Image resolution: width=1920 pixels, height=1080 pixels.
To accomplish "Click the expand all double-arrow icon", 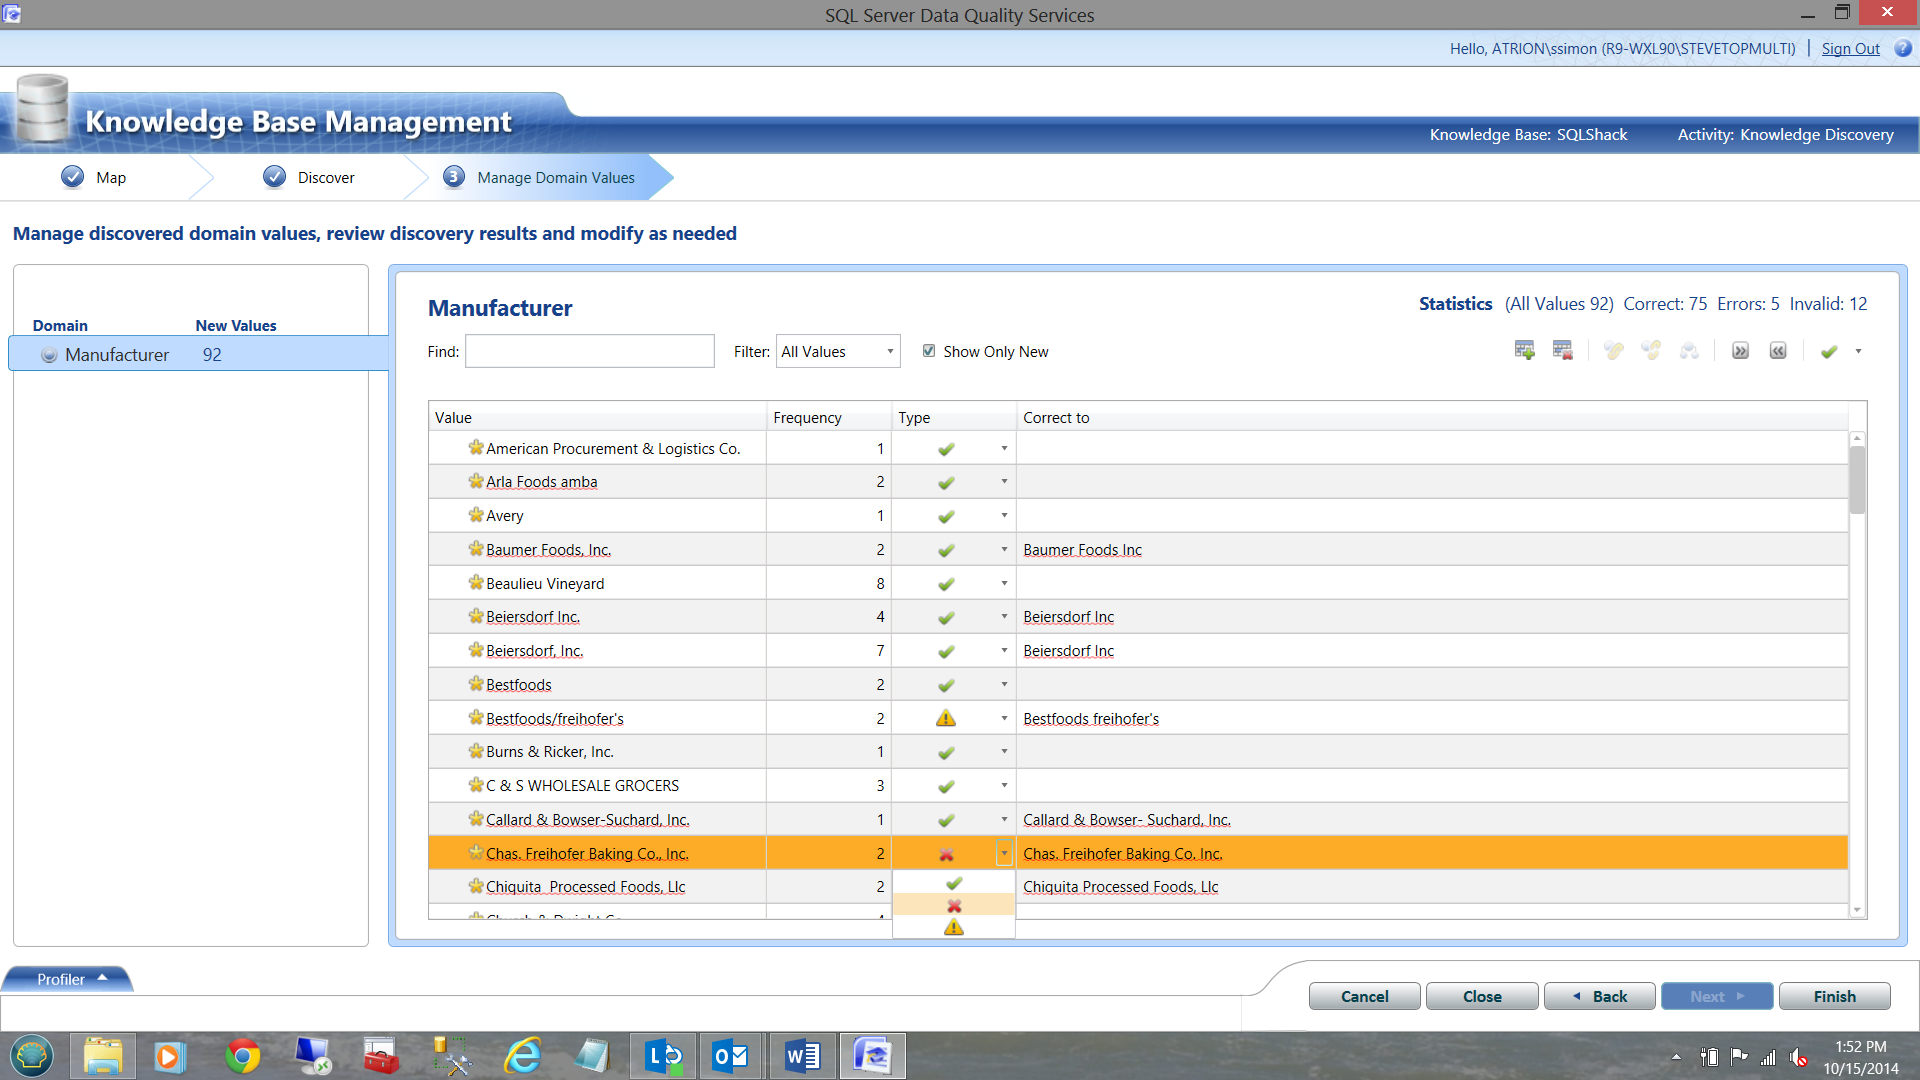I will 1740,351.
